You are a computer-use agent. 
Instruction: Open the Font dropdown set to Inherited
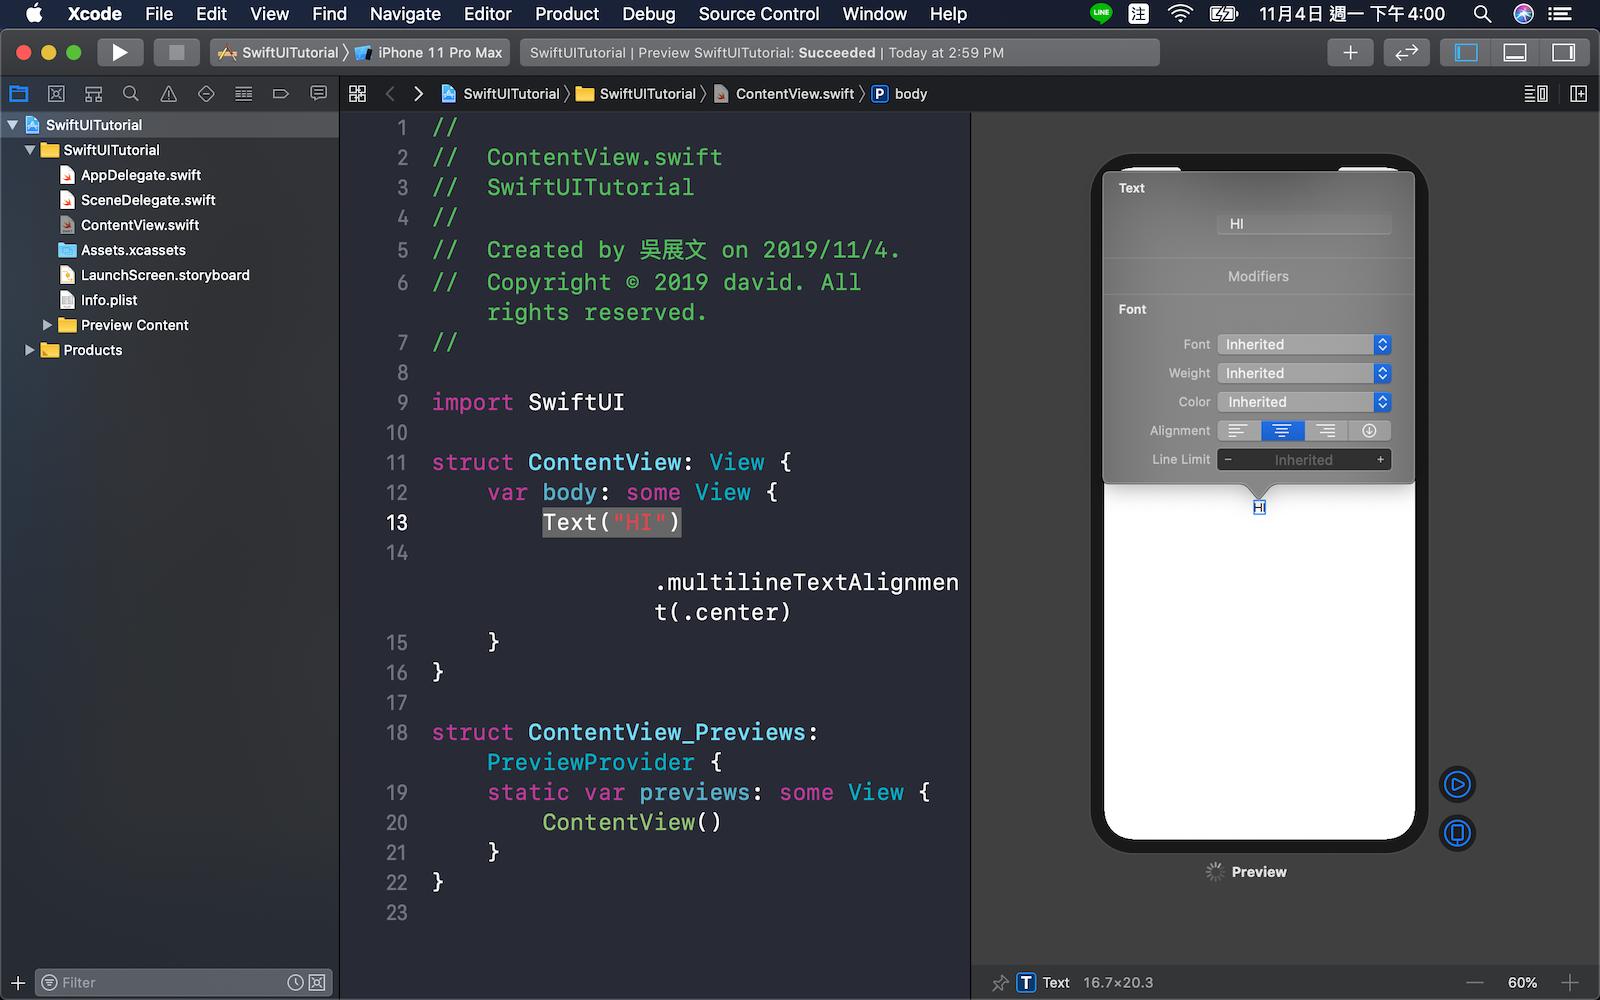(1304, 344)
